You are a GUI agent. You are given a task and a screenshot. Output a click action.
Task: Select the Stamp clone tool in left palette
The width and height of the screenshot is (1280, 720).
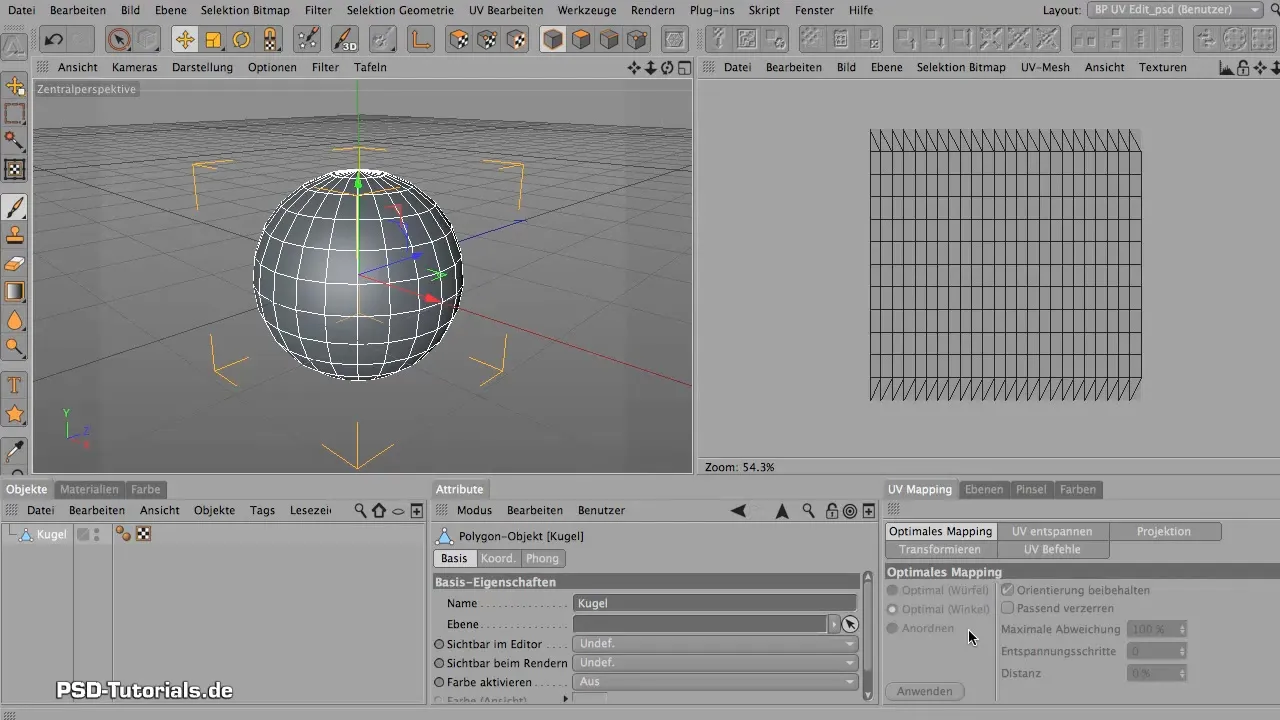[x=15, y=236]
